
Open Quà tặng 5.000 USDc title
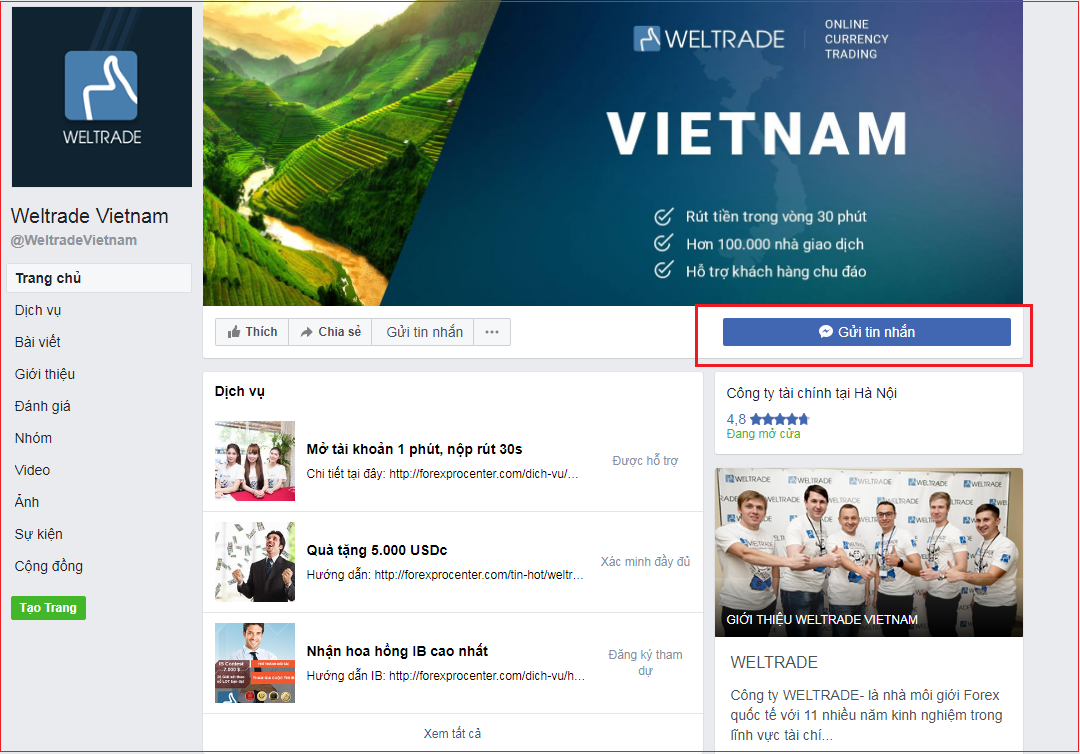tap(377, 550)
